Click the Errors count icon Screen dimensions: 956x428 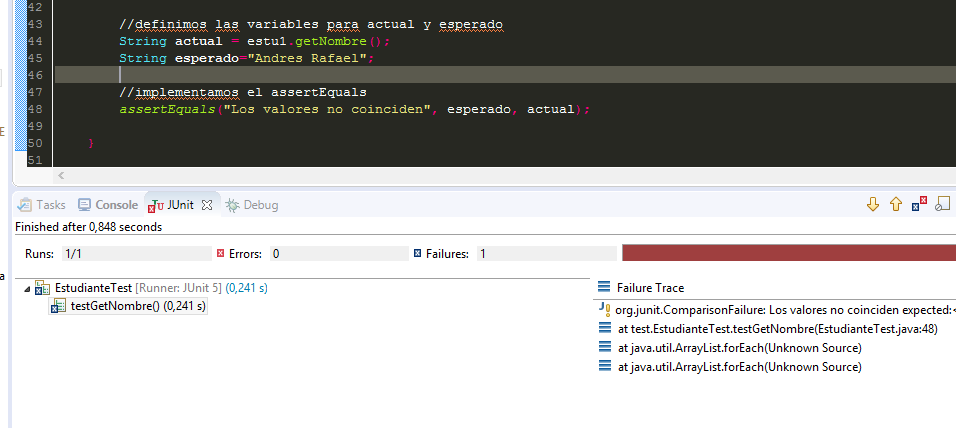click(x=221, y=254)
